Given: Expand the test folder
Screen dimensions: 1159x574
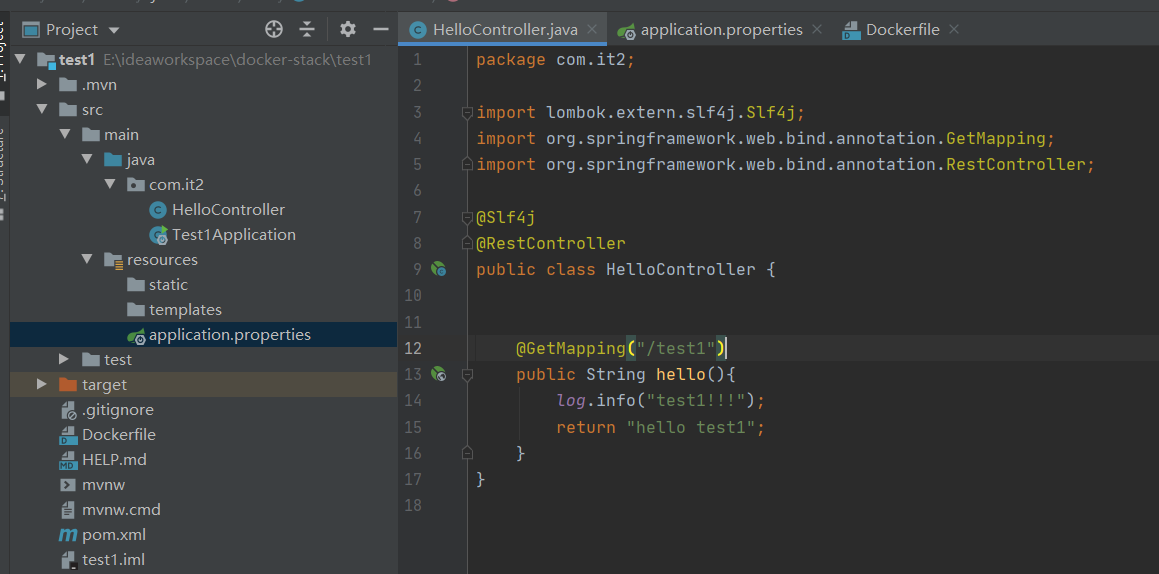Looking at the screenshot, I should click(64, 359).
